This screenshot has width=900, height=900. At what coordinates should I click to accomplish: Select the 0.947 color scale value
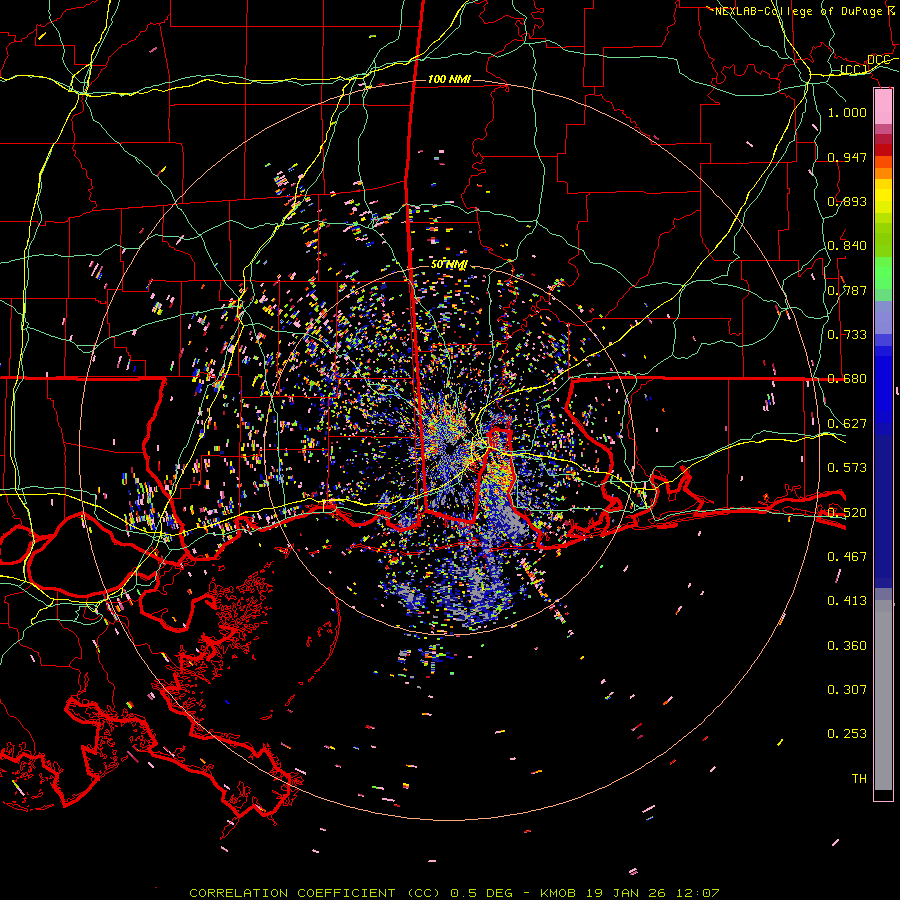tap(847, 157)
